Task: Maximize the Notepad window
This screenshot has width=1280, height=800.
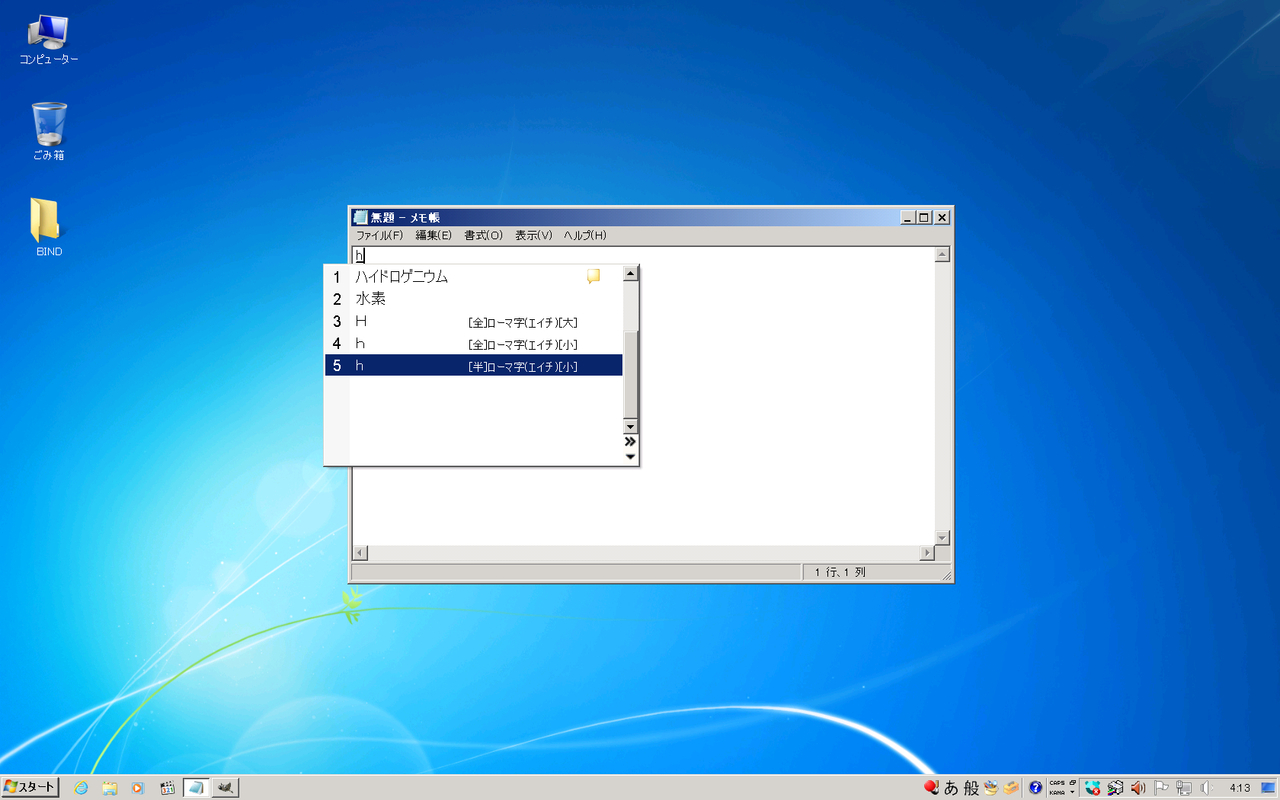Action: pos(924,217)
